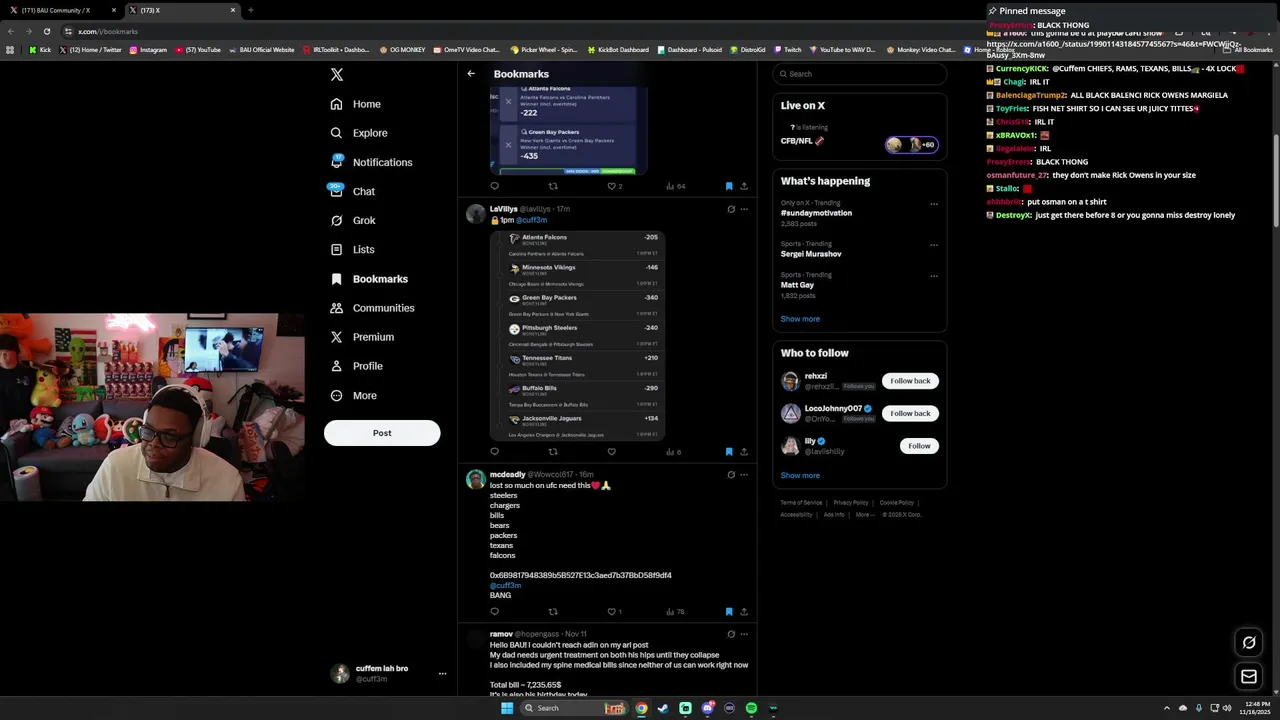Open the Twitch bookmark
The height and width of the screenshot is (720, 1280).
(x=787, y=50)
